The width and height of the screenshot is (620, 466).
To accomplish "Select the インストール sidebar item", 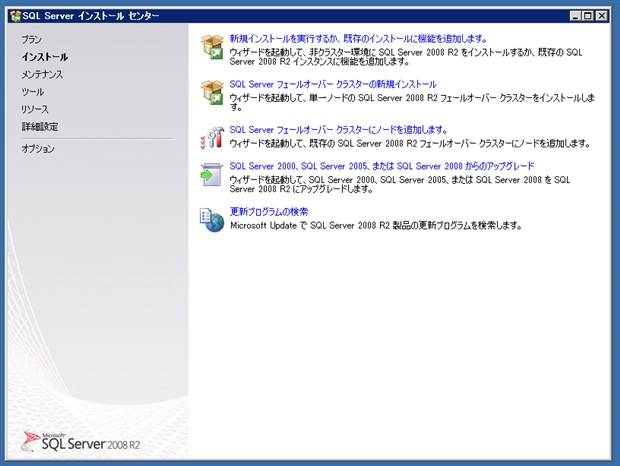I will click(x=45, y=57).
